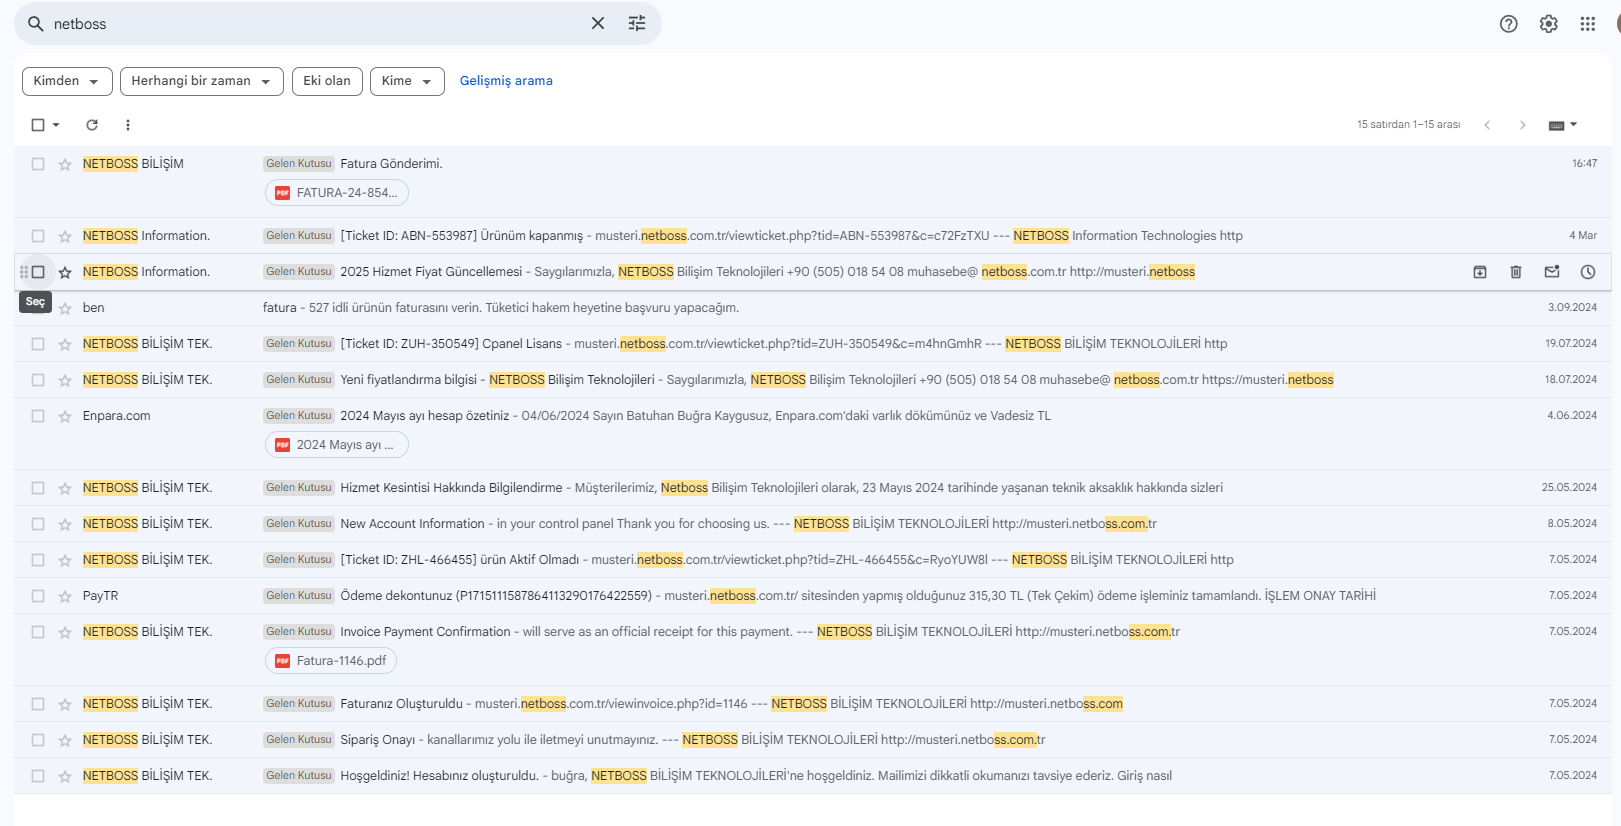Select the Faturanız Oluşturuldu email checkbox
The height and width of the screenshot is (826, 1621).
point(38,704)
